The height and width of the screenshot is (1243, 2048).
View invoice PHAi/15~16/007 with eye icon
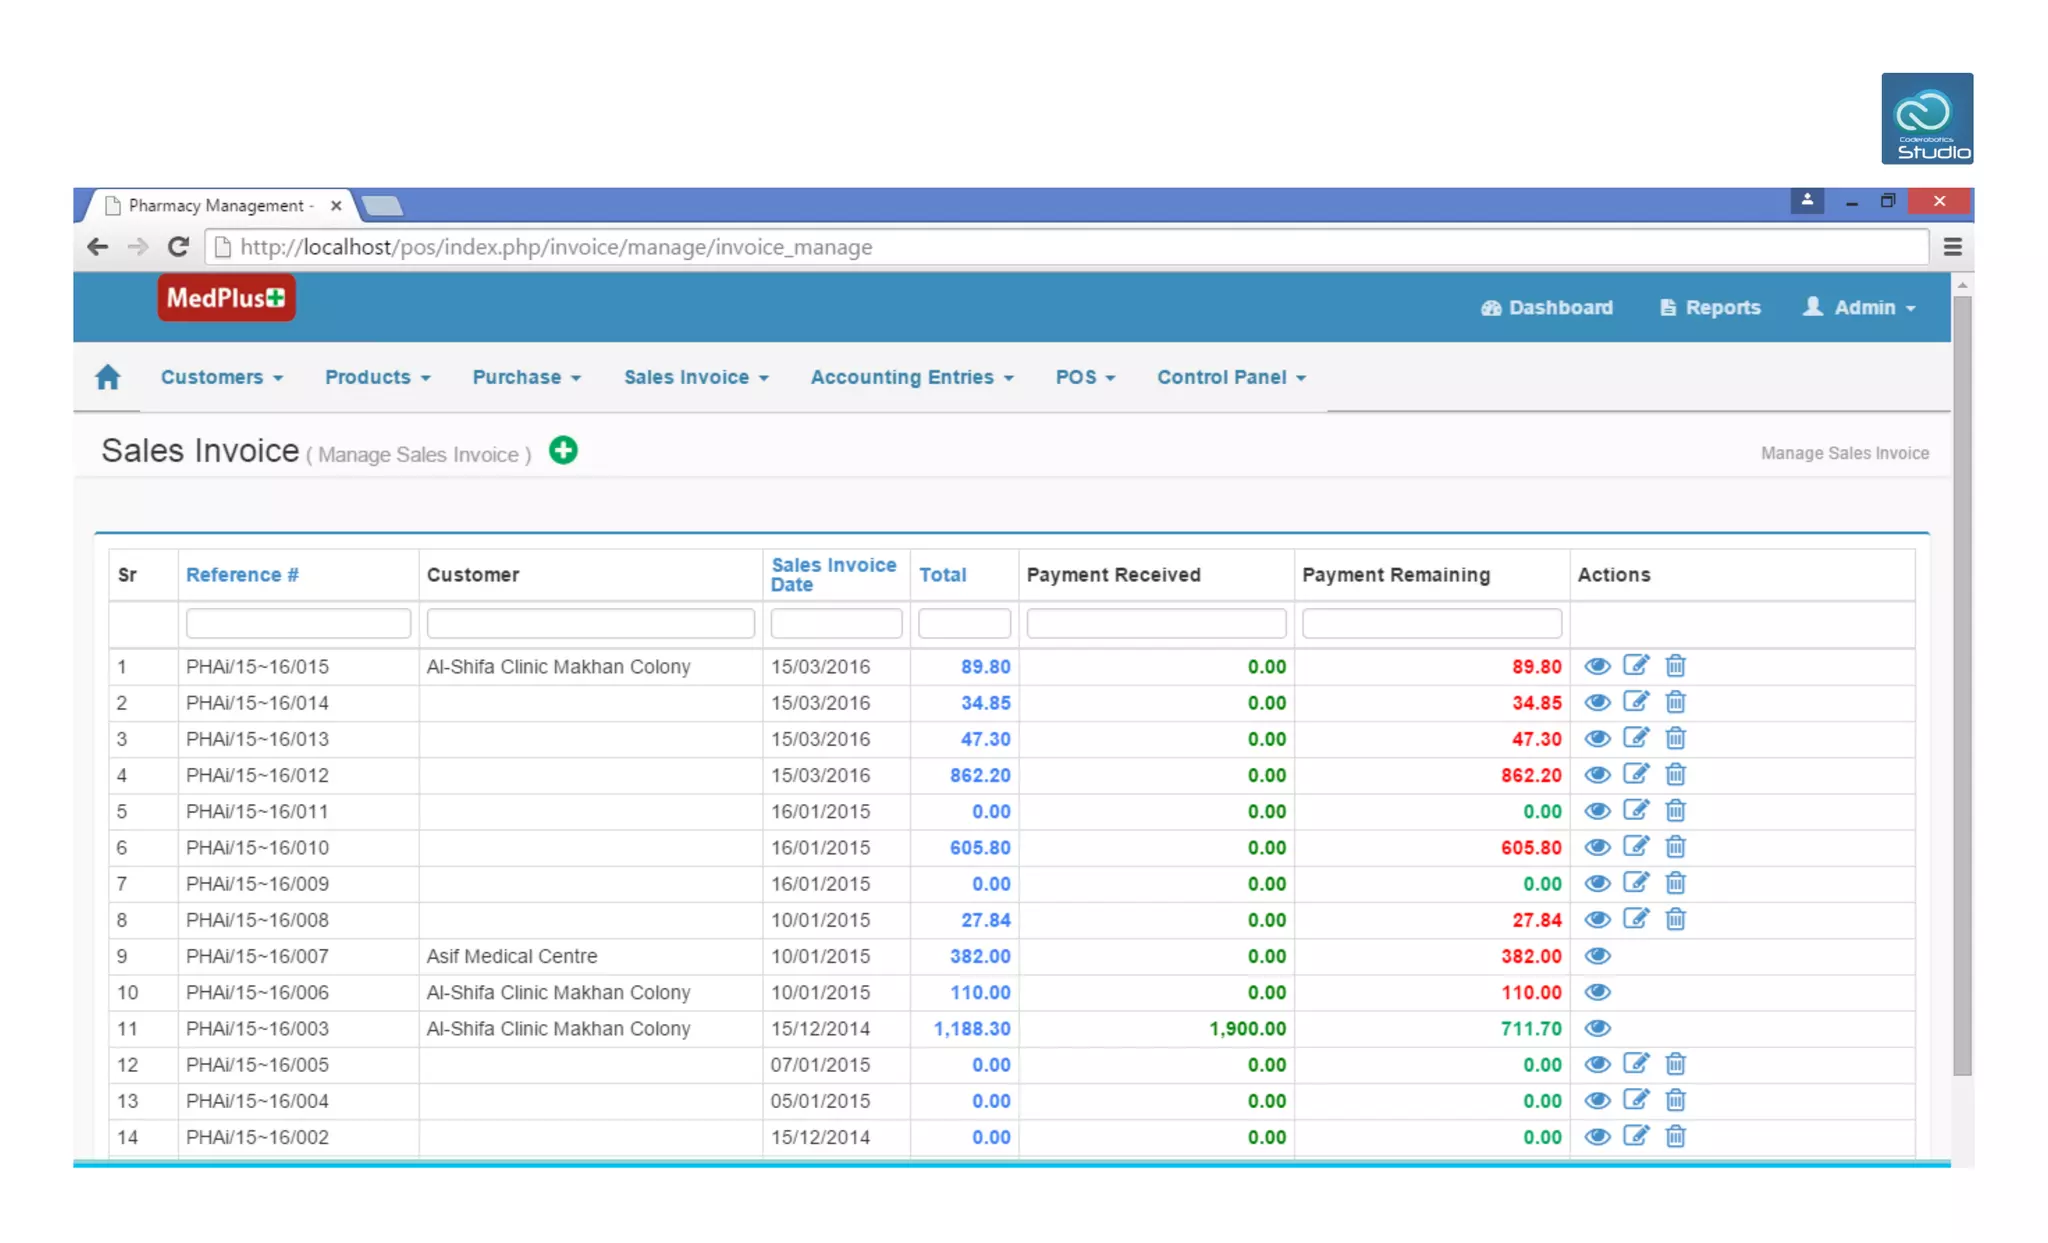pos(1597,956)
